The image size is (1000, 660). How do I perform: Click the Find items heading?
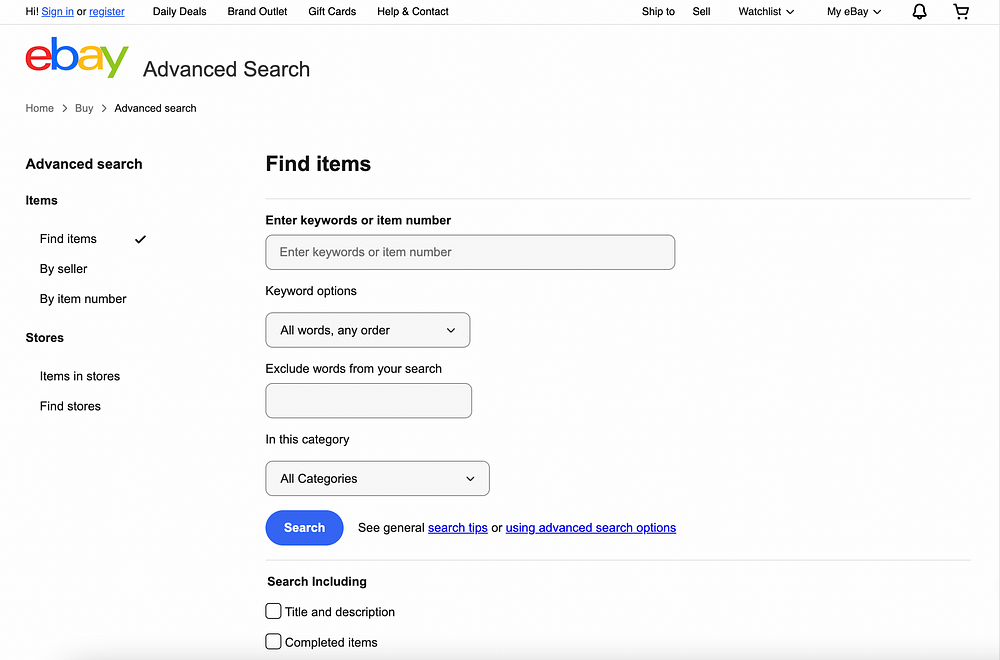tap(318, 164)
